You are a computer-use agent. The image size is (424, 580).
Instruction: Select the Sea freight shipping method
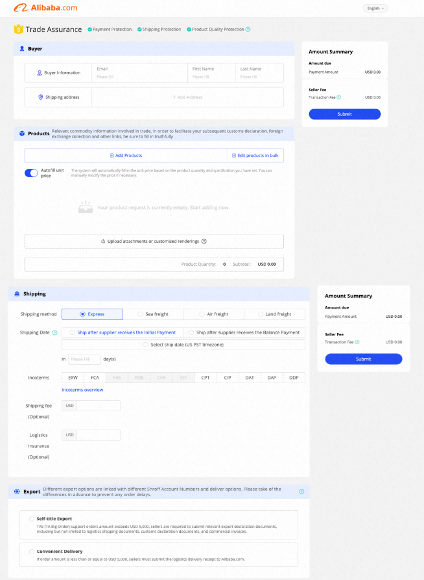[x=153, y=314]
